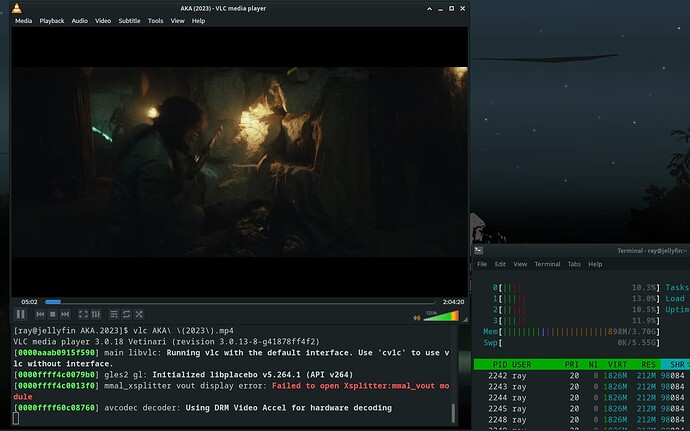Viewport: 690px width, 431px height.
Task: Select htop process row PID 2248
Action: click(582, 420)
